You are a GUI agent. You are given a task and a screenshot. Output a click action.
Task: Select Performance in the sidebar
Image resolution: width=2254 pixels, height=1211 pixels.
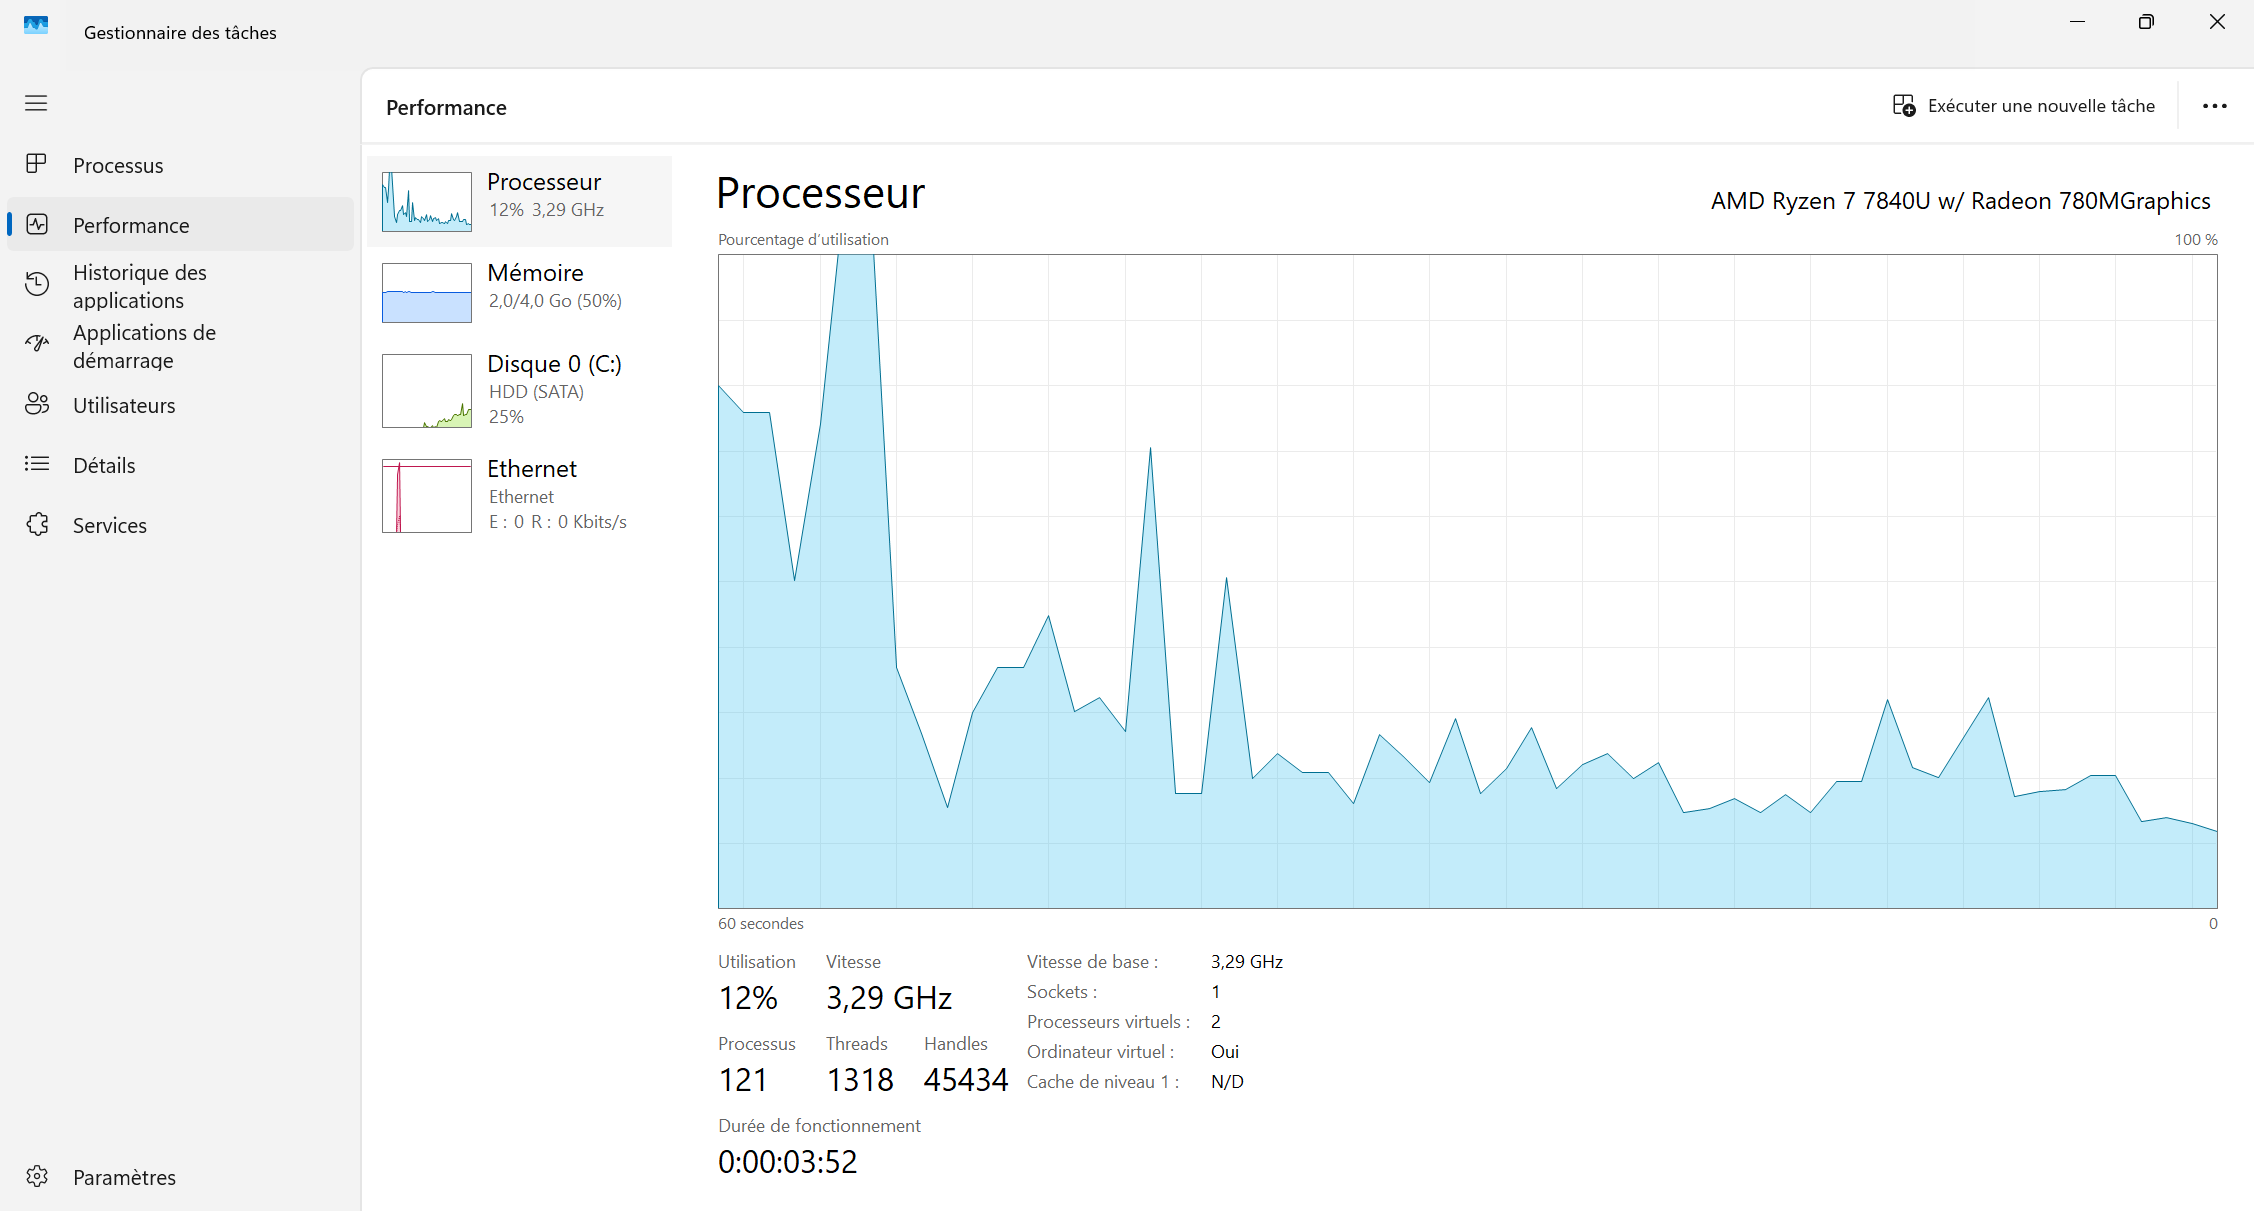180,225
